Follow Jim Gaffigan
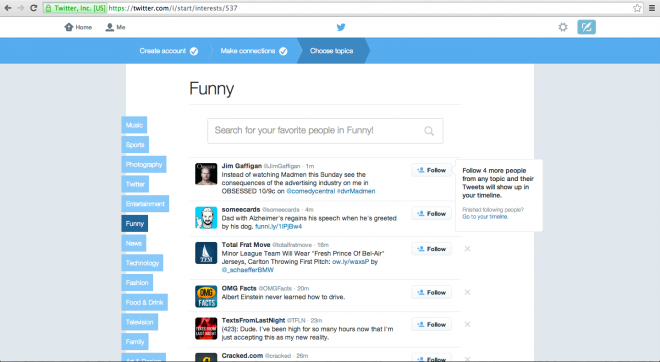The image size is (660, 362). pos(431,170)
